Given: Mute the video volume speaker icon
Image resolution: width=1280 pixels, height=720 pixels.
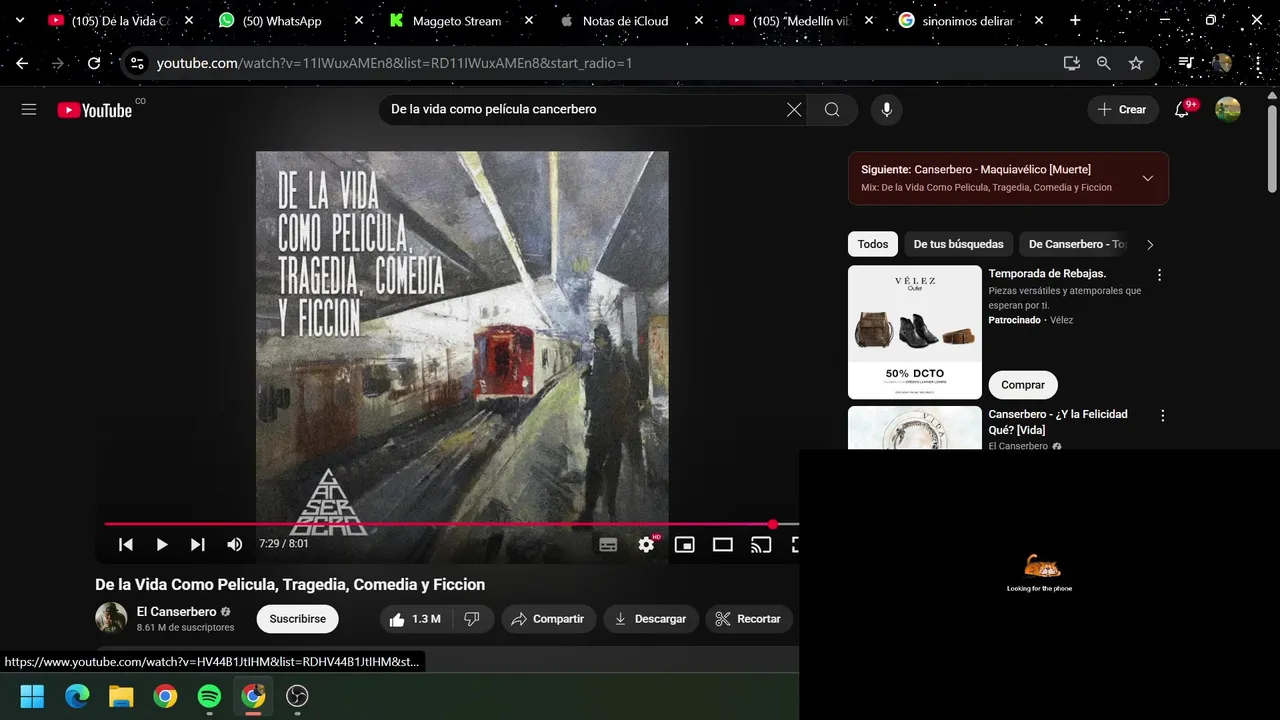Looking at the screenshot, I should pyautogui.click(x=234, y=545).
